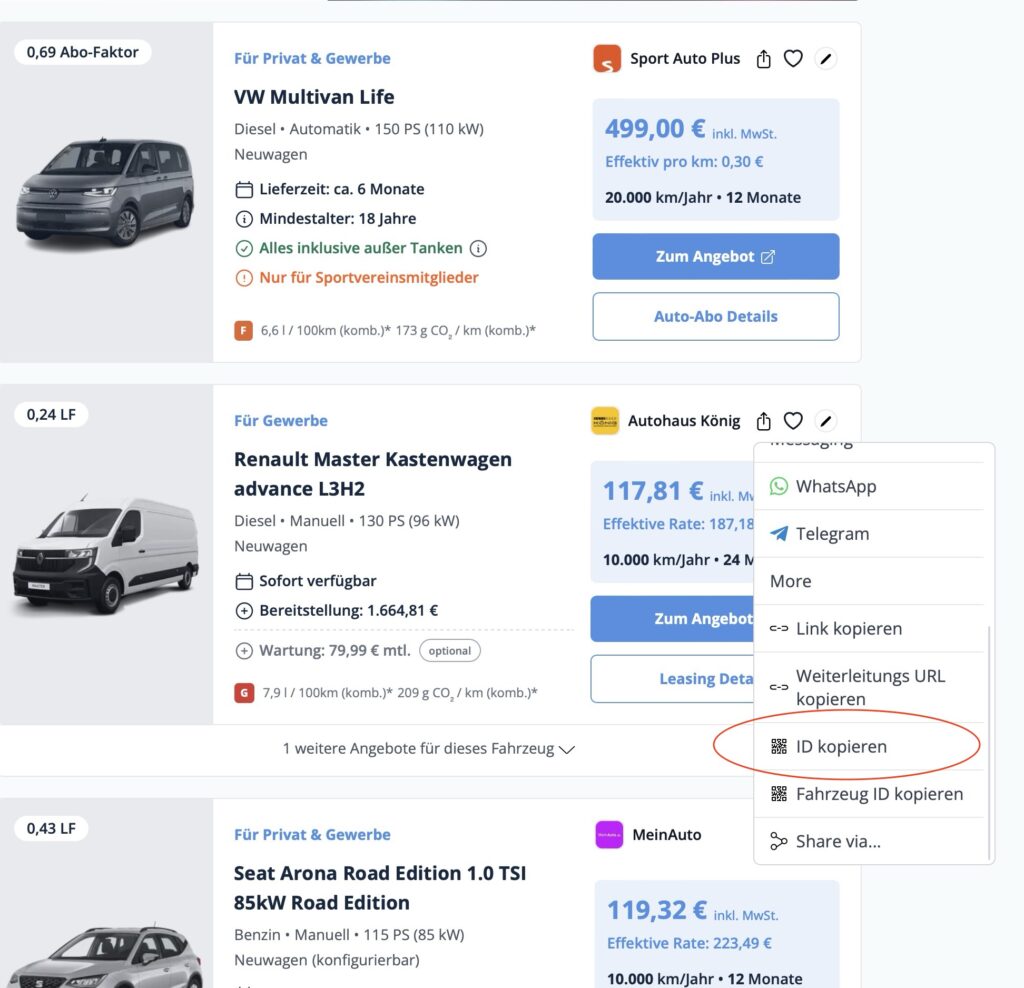1024x988 pixels.
Task: Favorite the Renault Master with heart icon
Action: 793,421
